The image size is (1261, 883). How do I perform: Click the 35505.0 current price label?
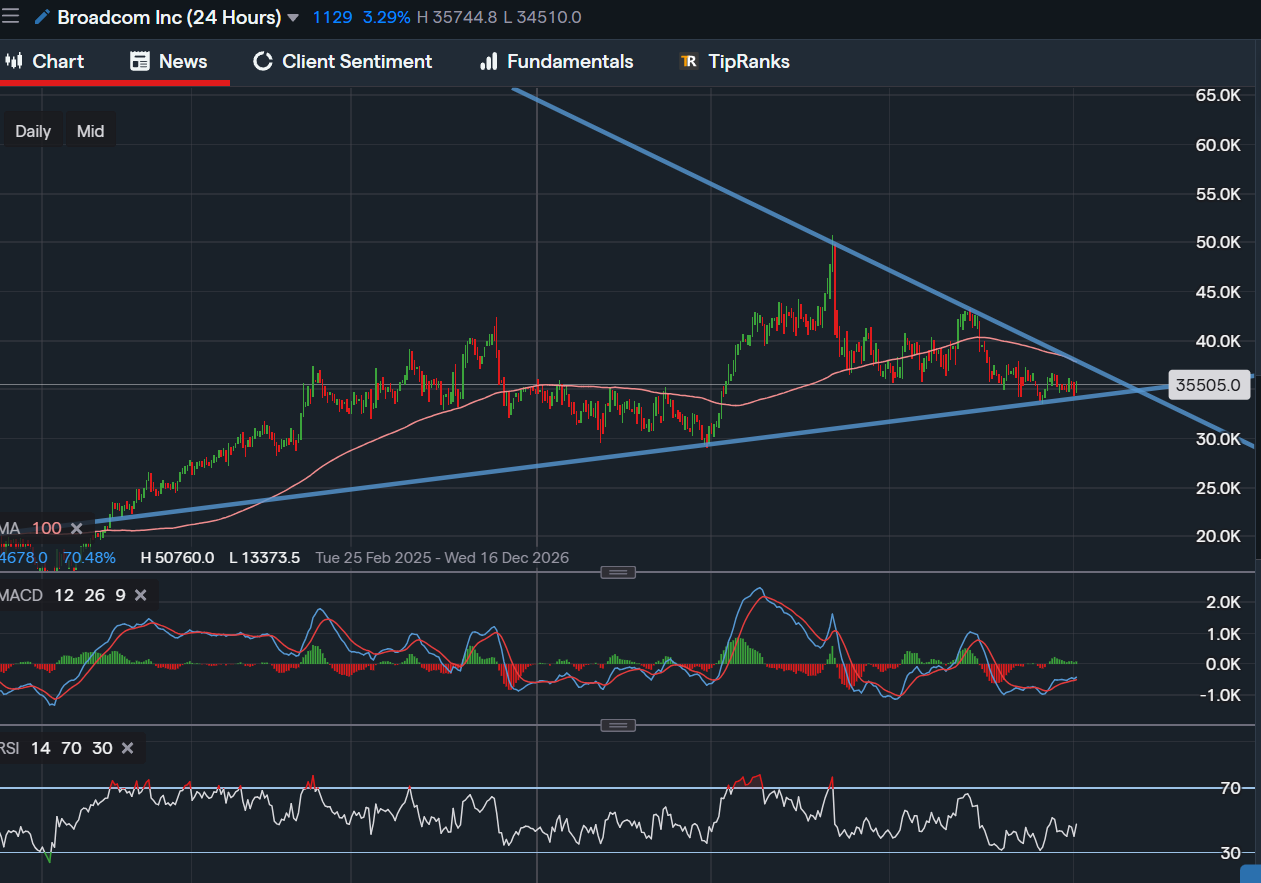coord(1208,385)
